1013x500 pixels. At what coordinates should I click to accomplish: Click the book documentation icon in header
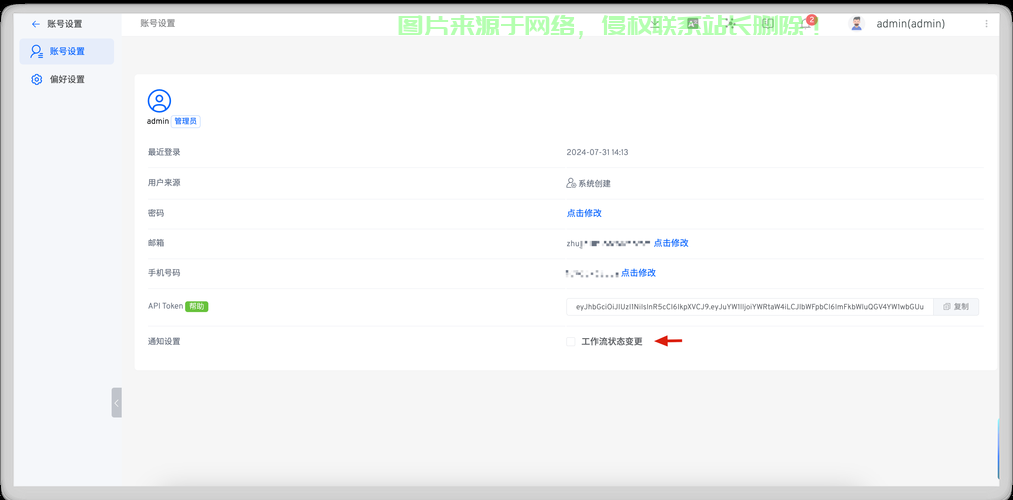click(768, 23)
